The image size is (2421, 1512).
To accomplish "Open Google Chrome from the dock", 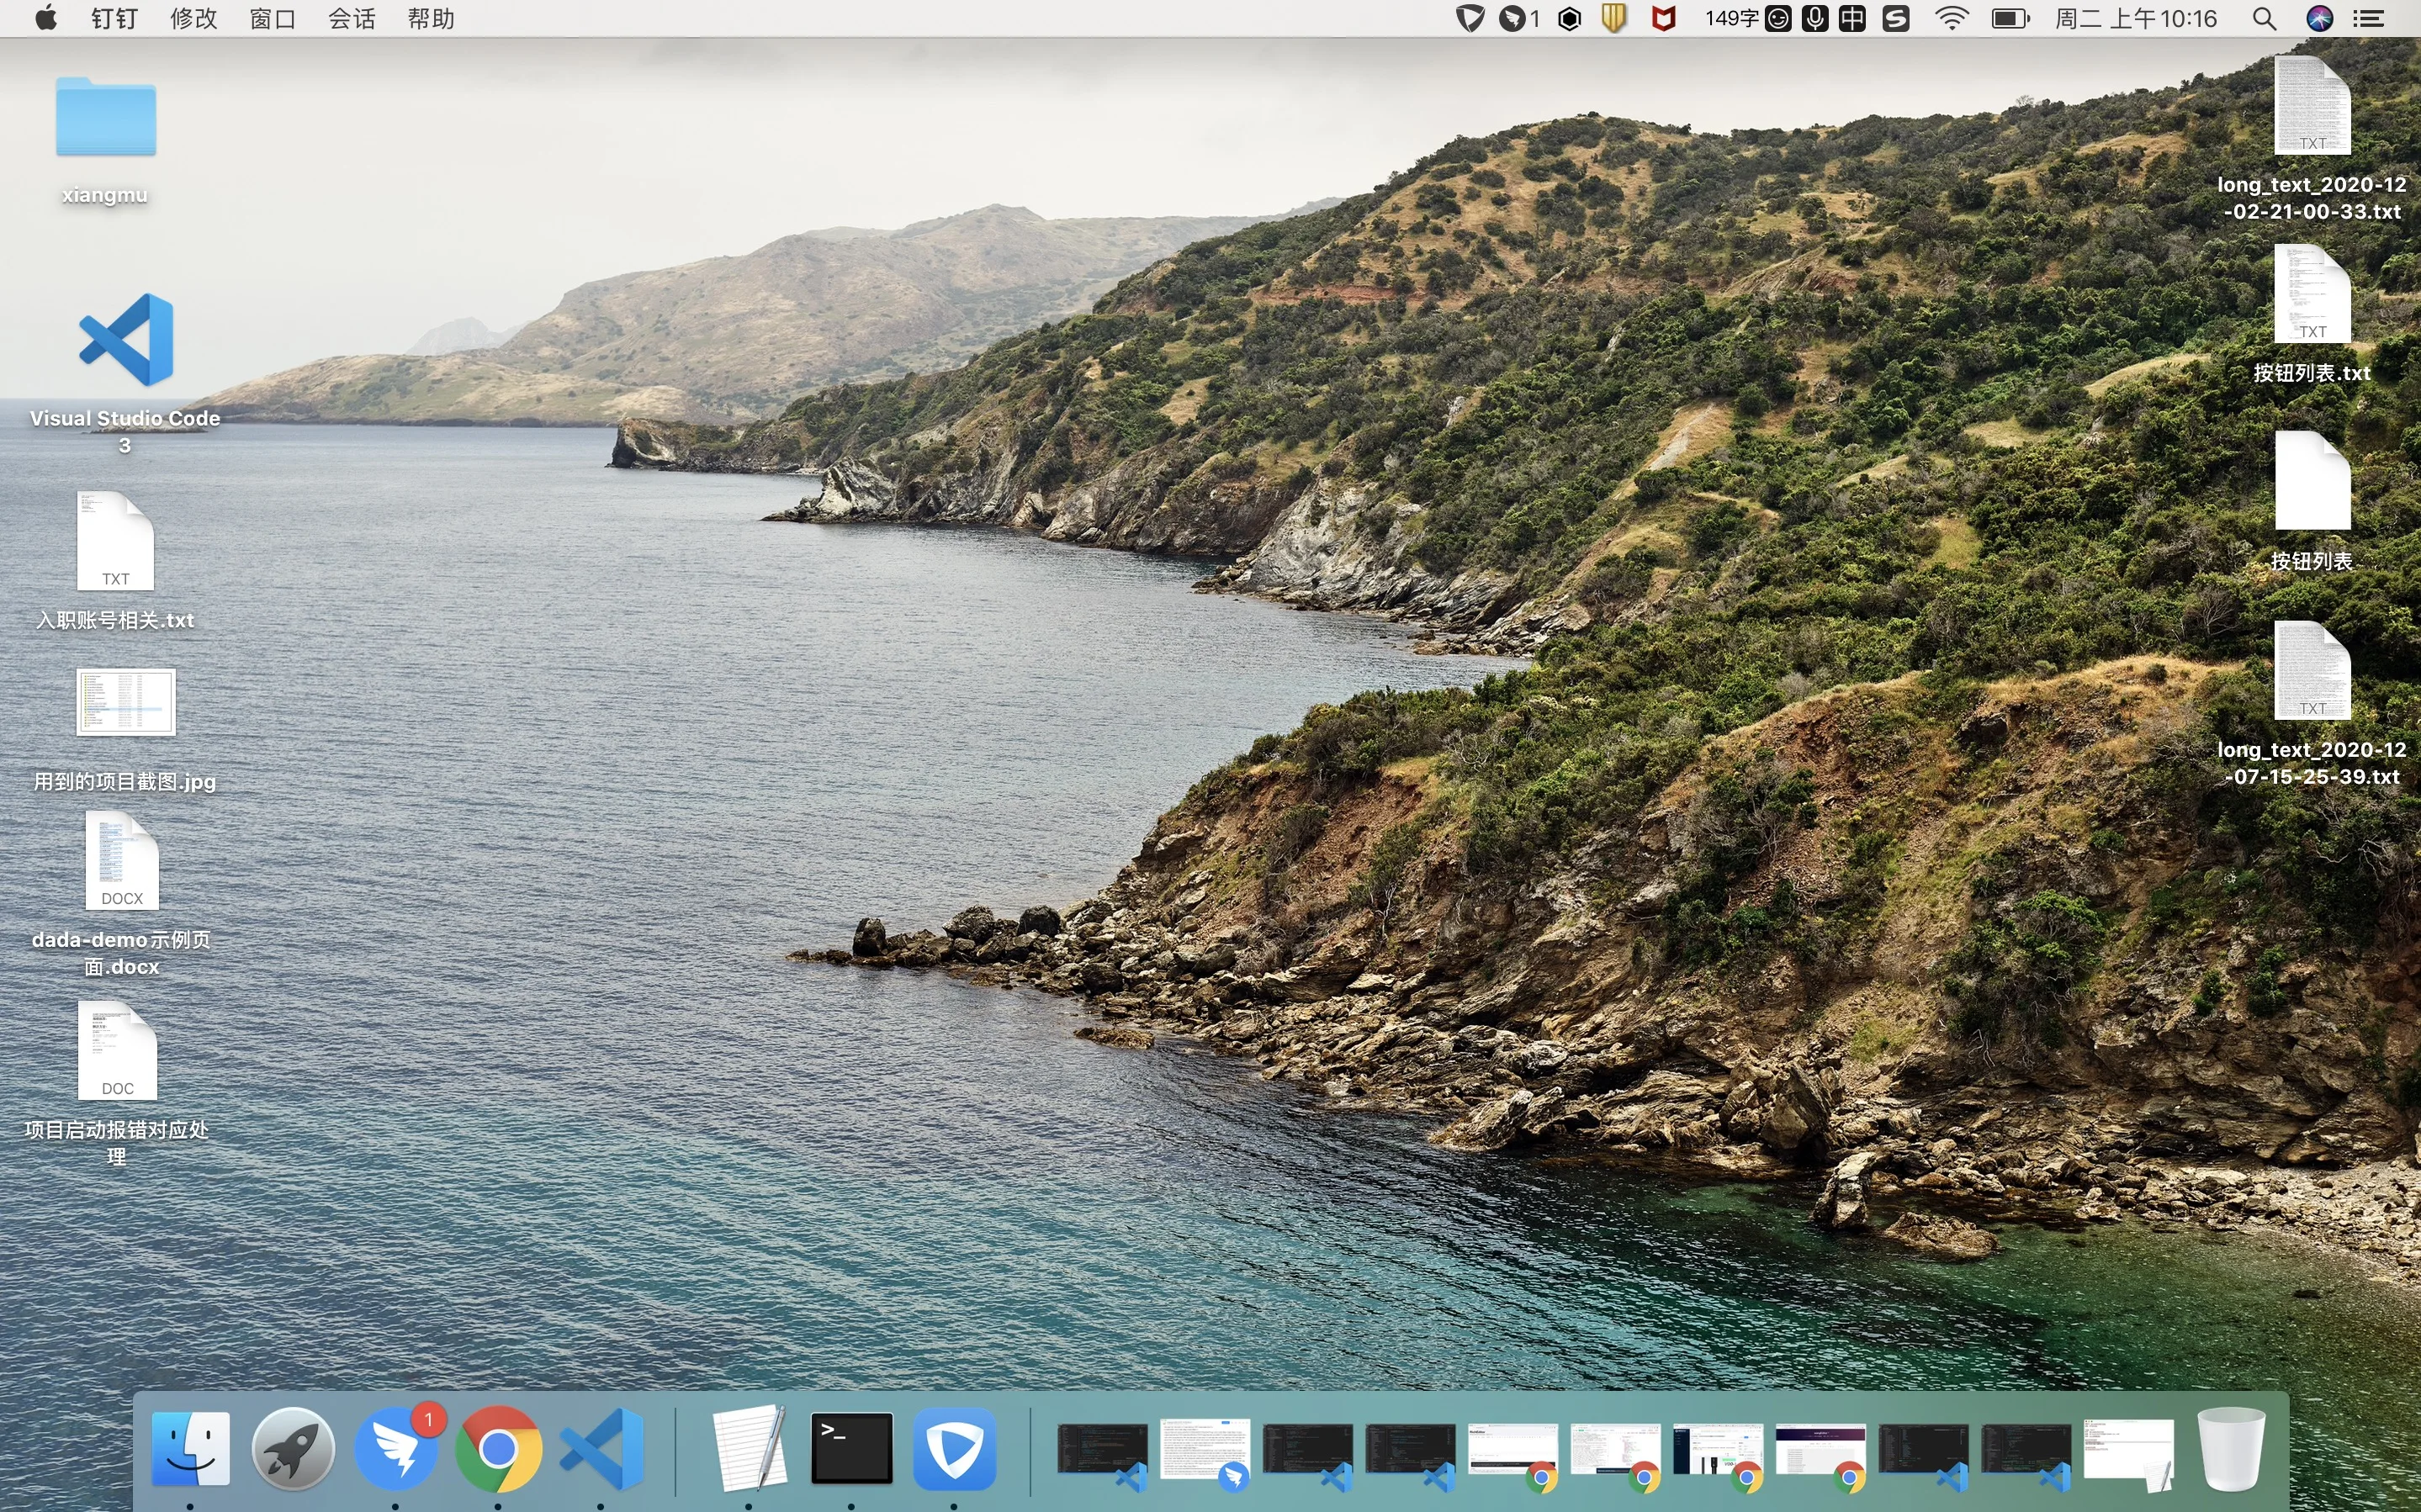I will 498,1448.
